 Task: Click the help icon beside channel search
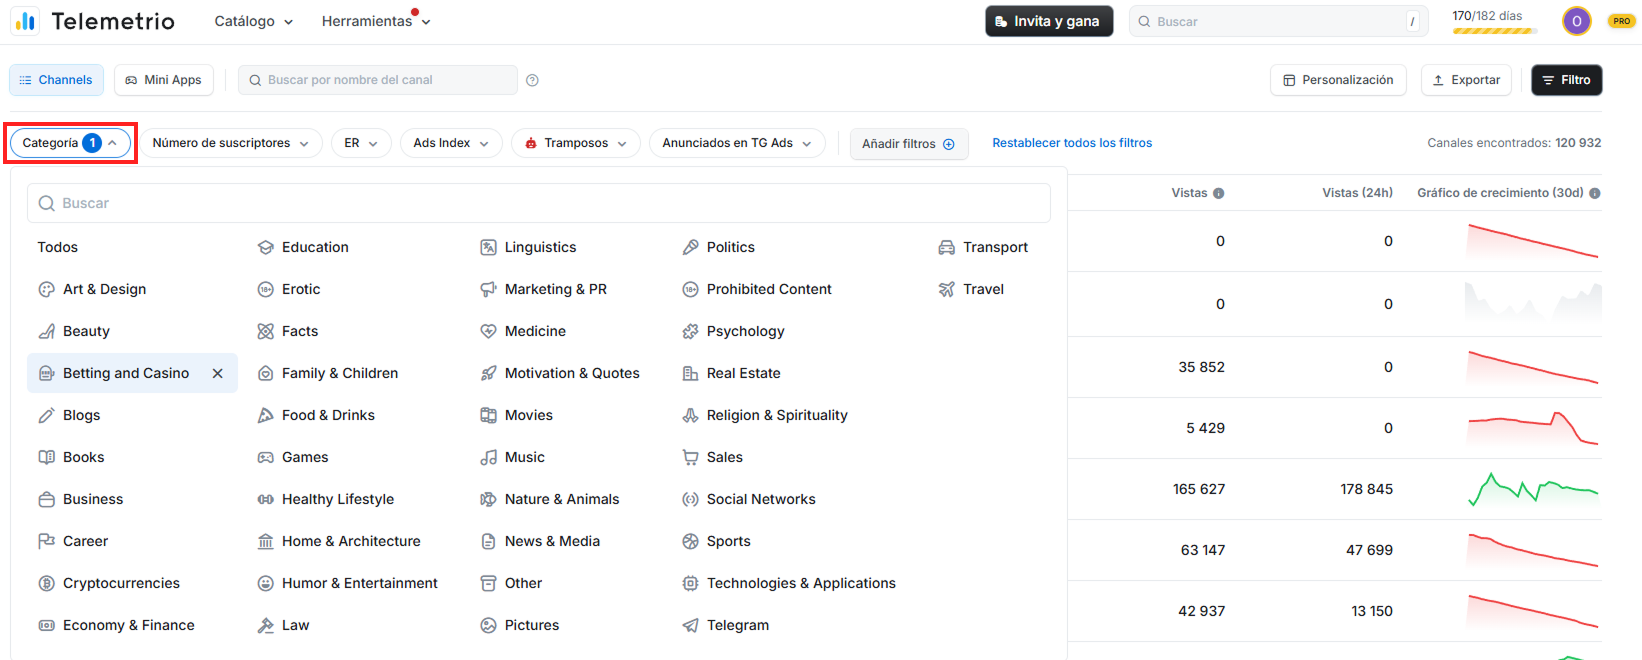coord(532,80)
